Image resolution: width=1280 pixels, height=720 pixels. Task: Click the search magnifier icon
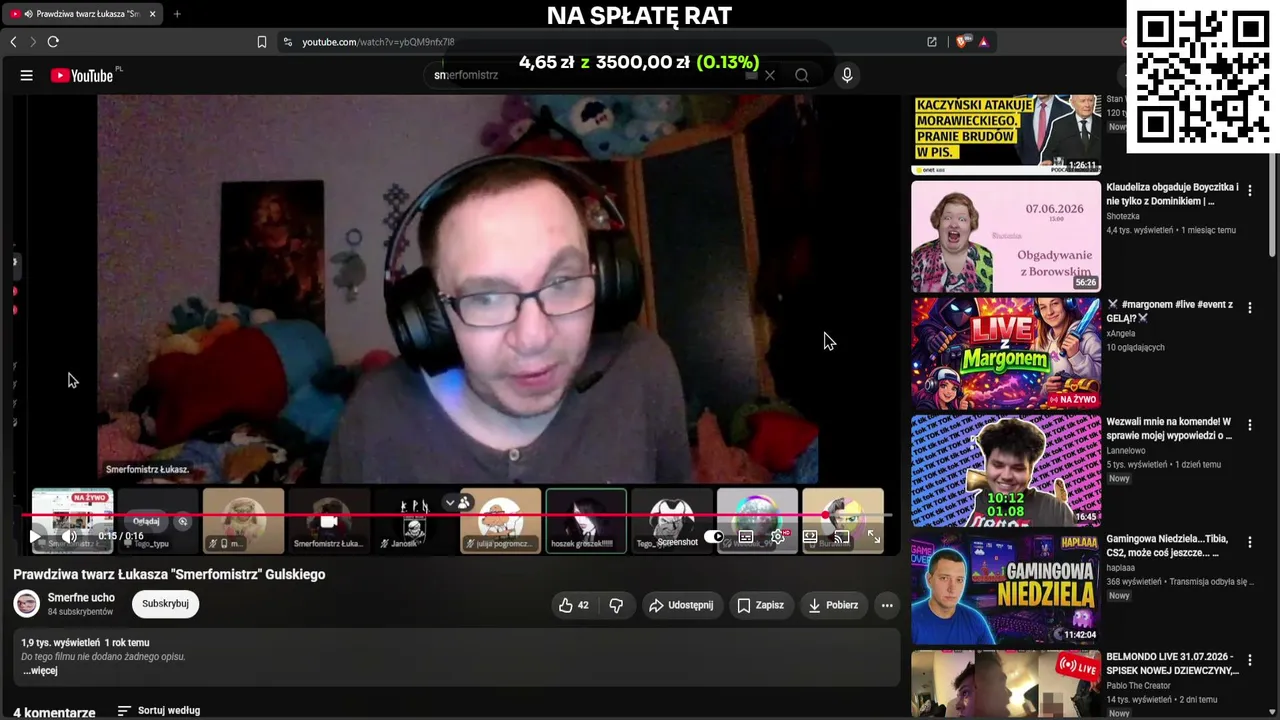802,75
